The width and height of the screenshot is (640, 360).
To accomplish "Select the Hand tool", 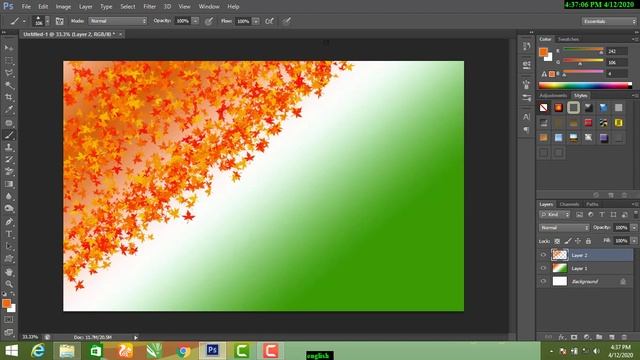I will click(x=9, y=271).
